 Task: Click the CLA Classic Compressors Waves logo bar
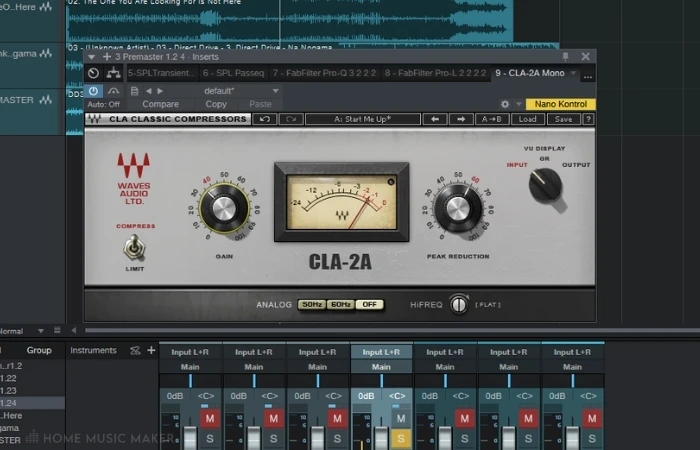[x=168, y=119]
